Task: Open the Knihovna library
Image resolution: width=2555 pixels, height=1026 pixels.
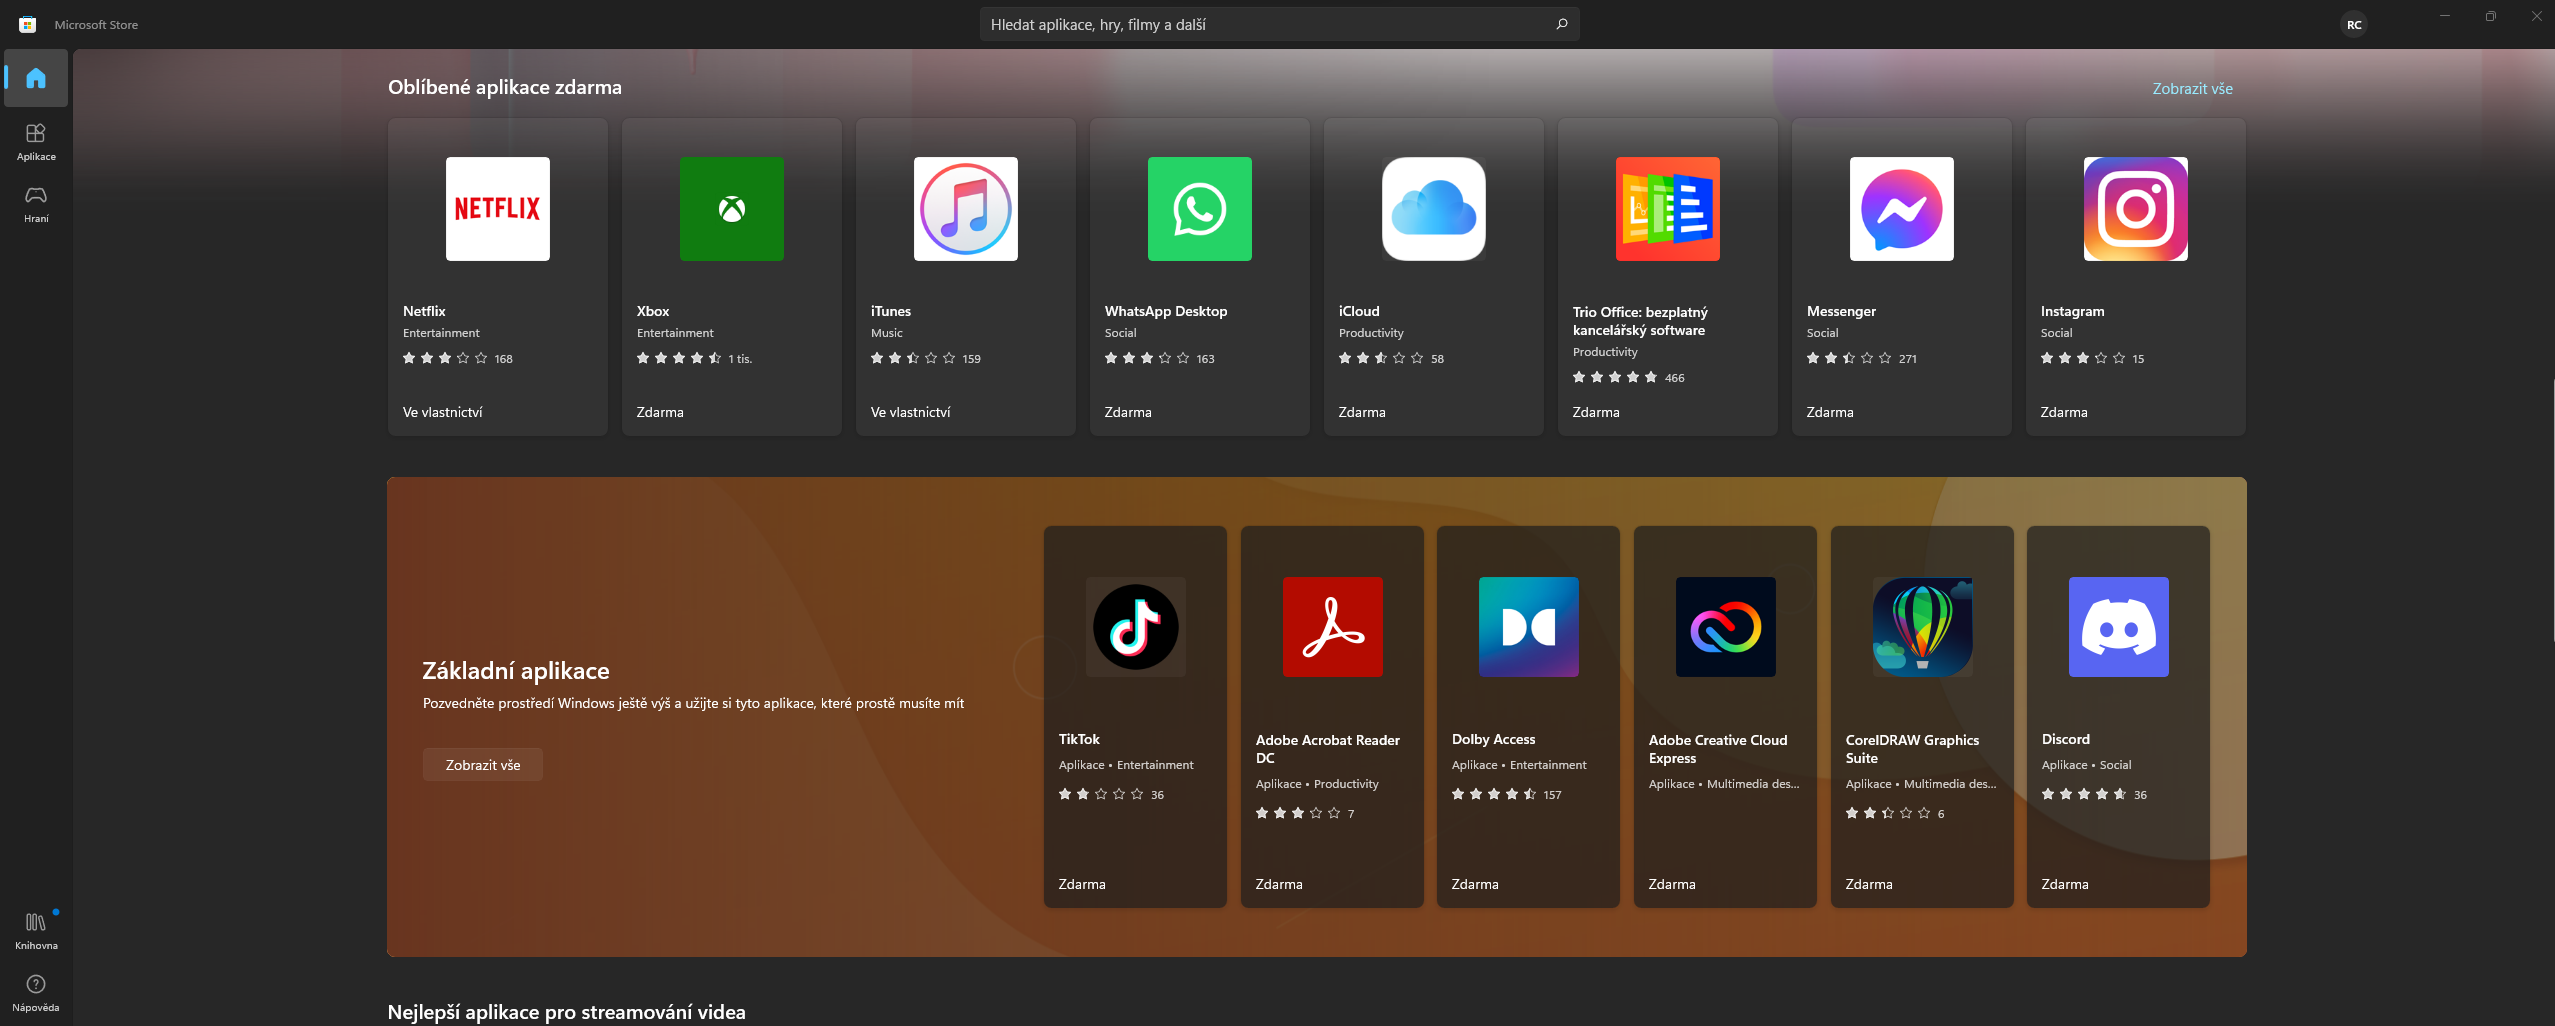Action: 36,930
